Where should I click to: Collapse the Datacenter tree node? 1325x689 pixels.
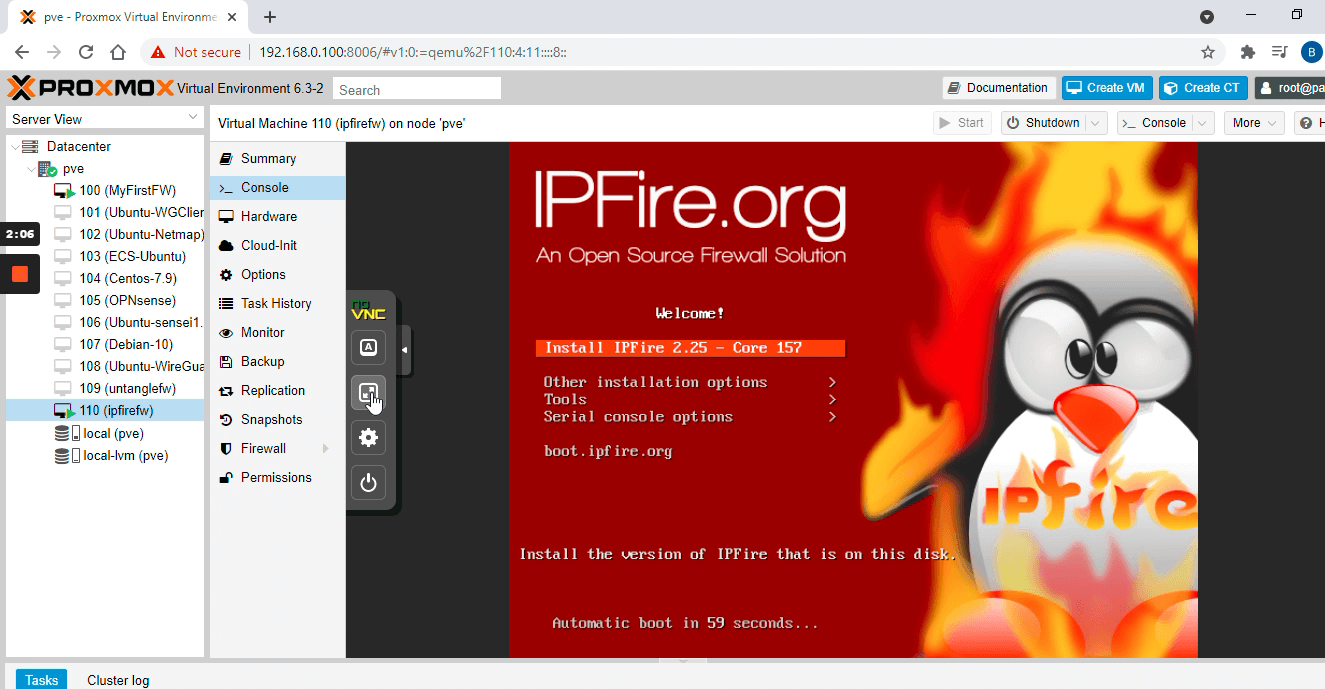tap(16, 146)
